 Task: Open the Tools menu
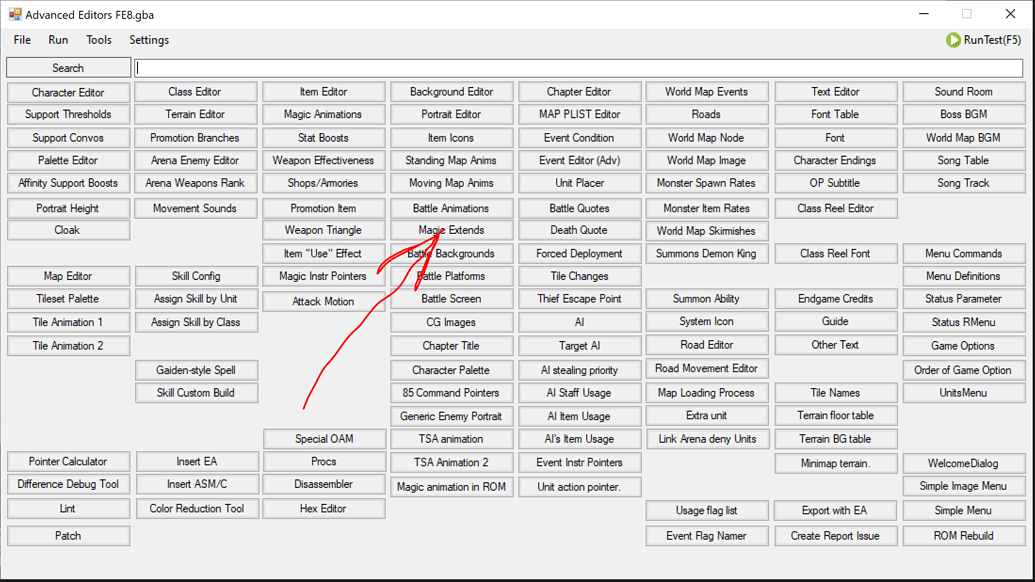coord(98,40)
